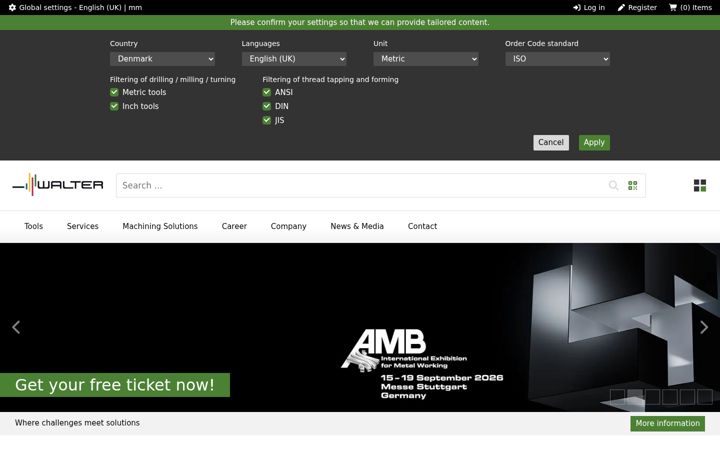Open the Tools menu
Image resolution: width=720 pixels, height=450 pixels.
(x=34, y=226)
